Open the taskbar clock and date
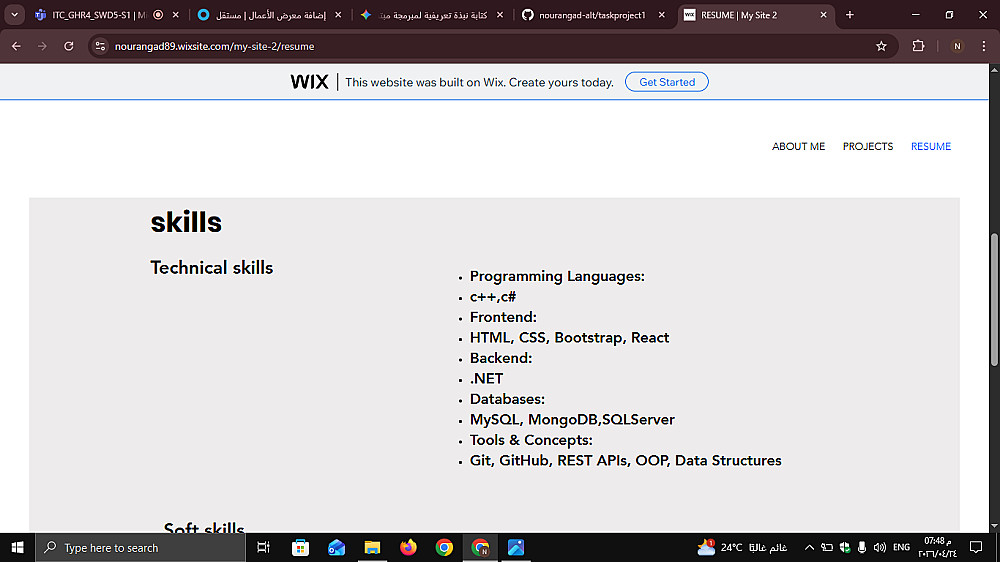The image size is (1000, 562). (938, 547)
